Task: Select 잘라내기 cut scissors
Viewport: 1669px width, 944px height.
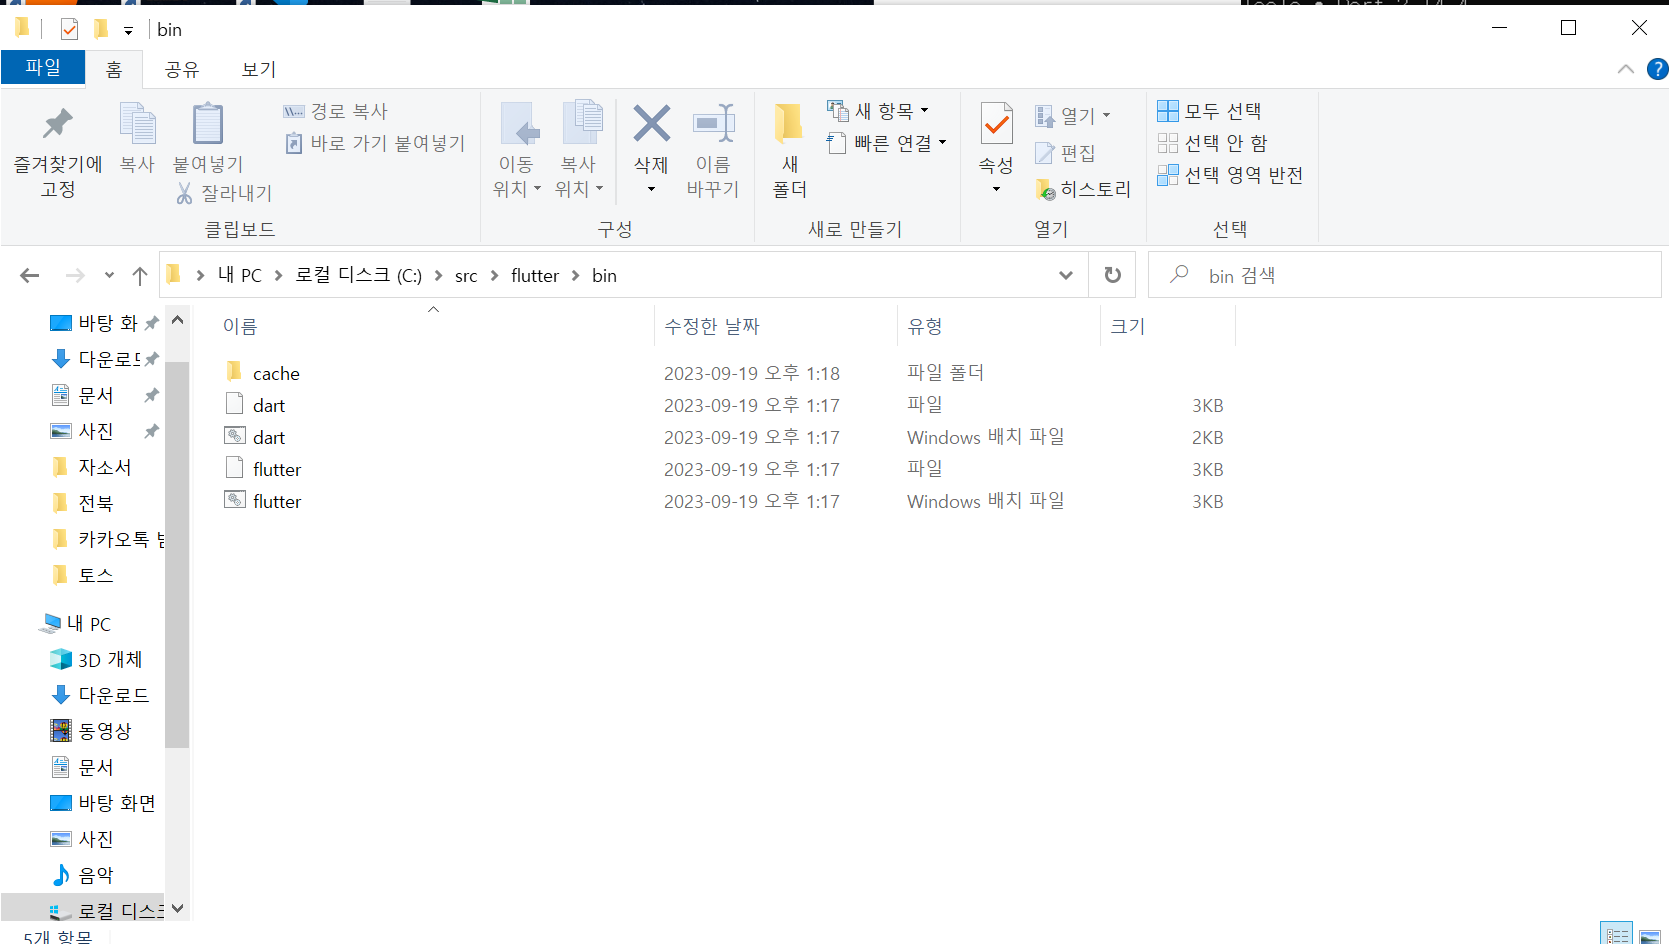Action: pos(224,193)
